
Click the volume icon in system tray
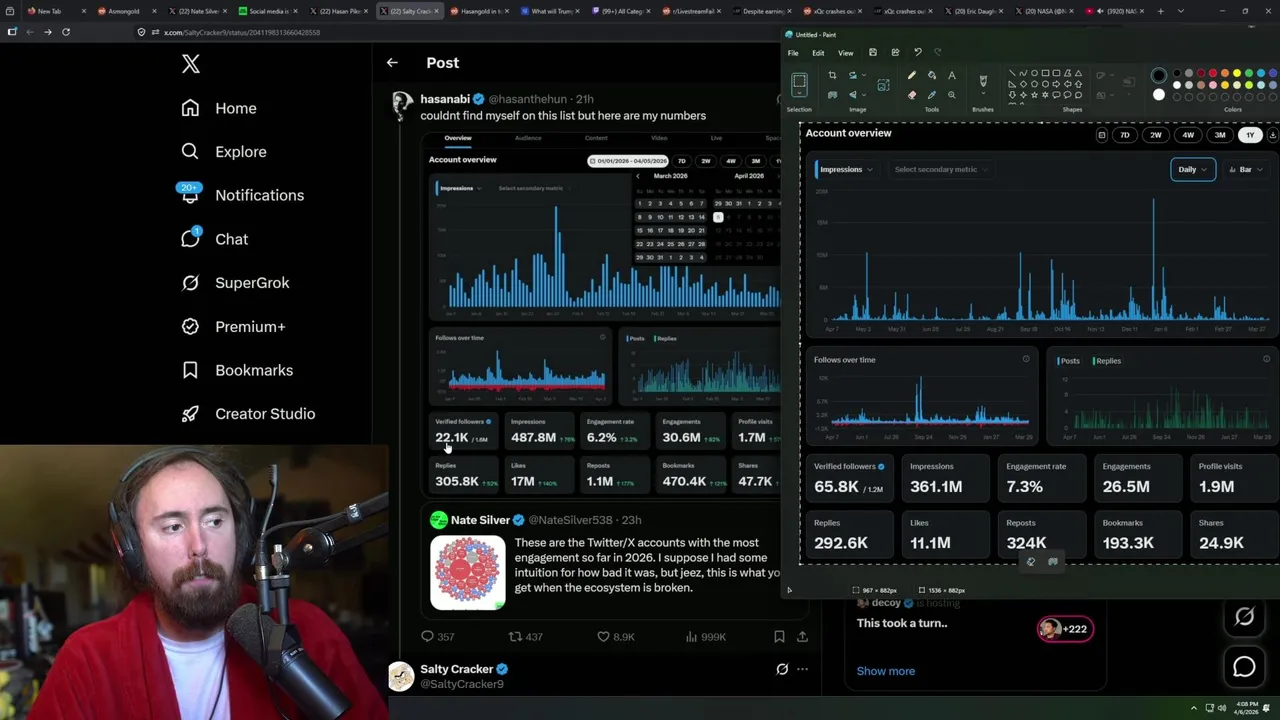pyautogui.click(x=1222, y=708)
